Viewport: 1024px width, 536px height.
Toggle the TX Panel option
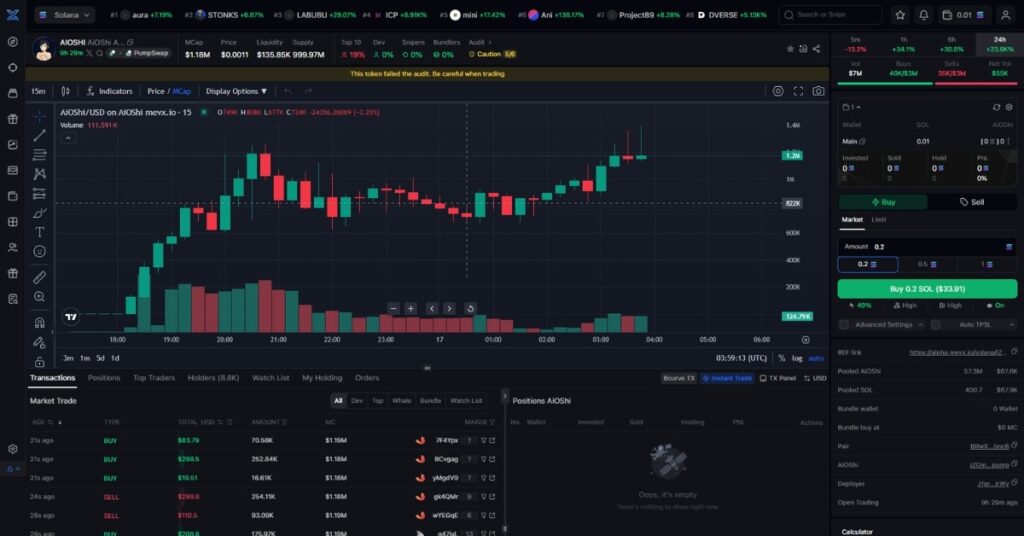pos(778,378)
